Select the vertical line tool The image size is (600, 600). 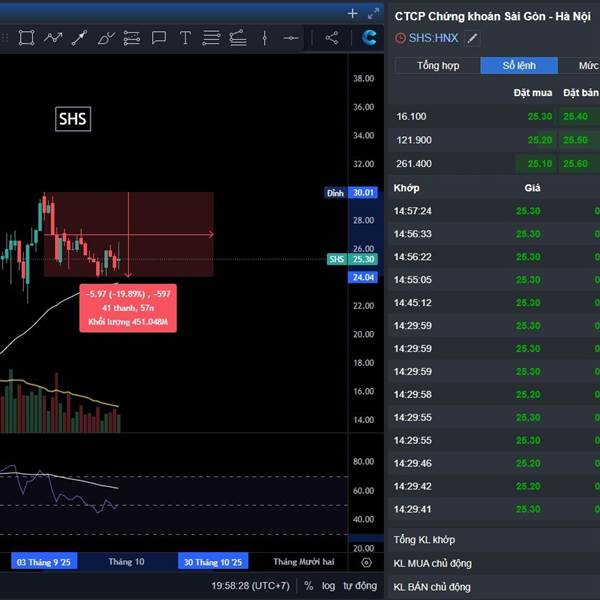click(264, 38)
